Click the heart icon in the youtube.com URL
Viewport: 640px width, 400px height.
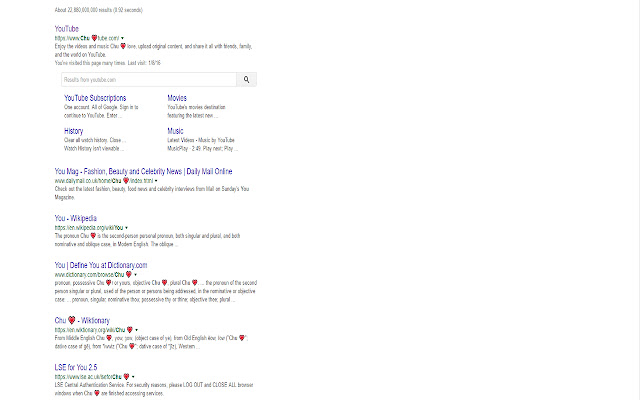click(x=94, y=38)
